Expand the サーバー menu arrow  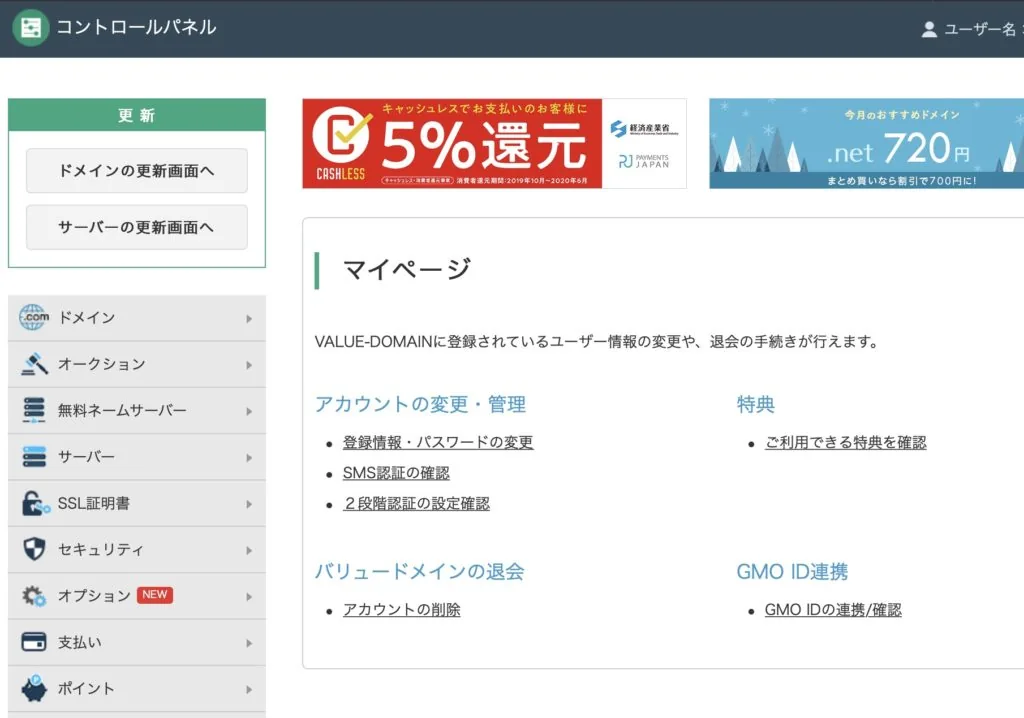click(249, 458)
